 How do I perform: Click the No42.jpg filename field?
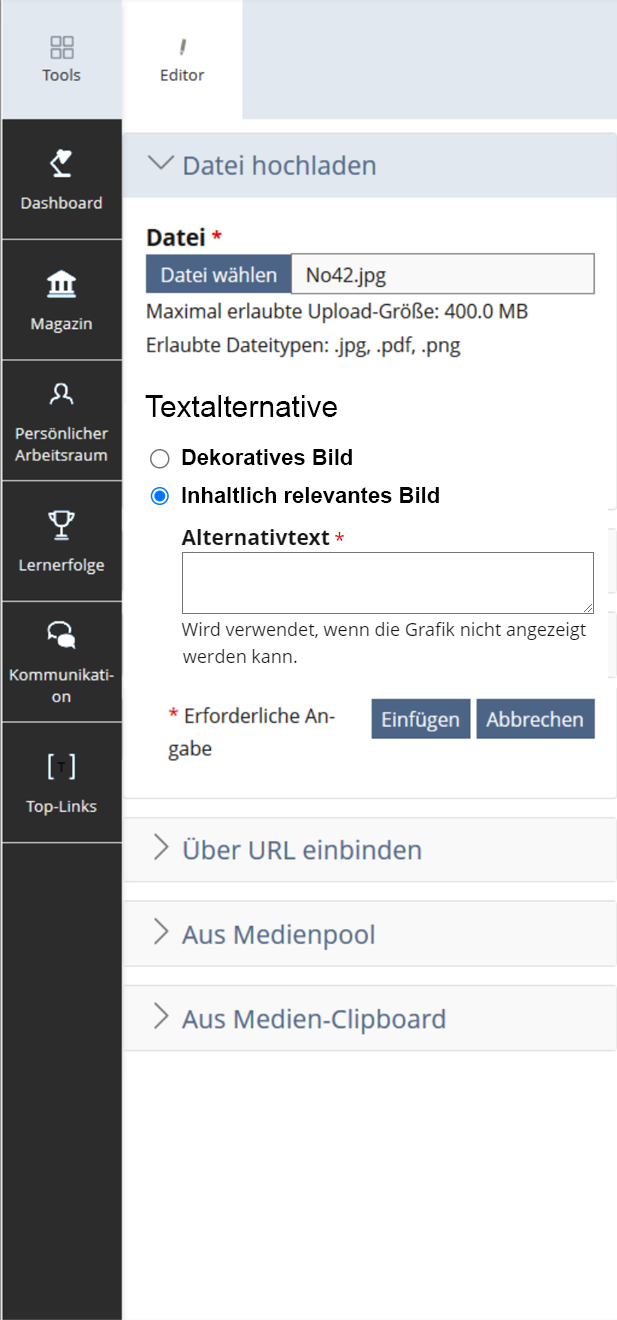(442, 273)
